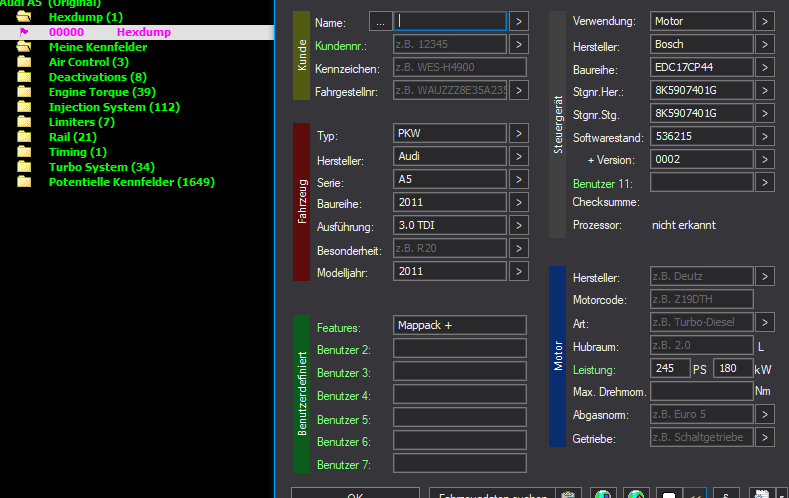Click into the Max. Drehmom. Nm field

pyautogui.click(x=701, y=391)
